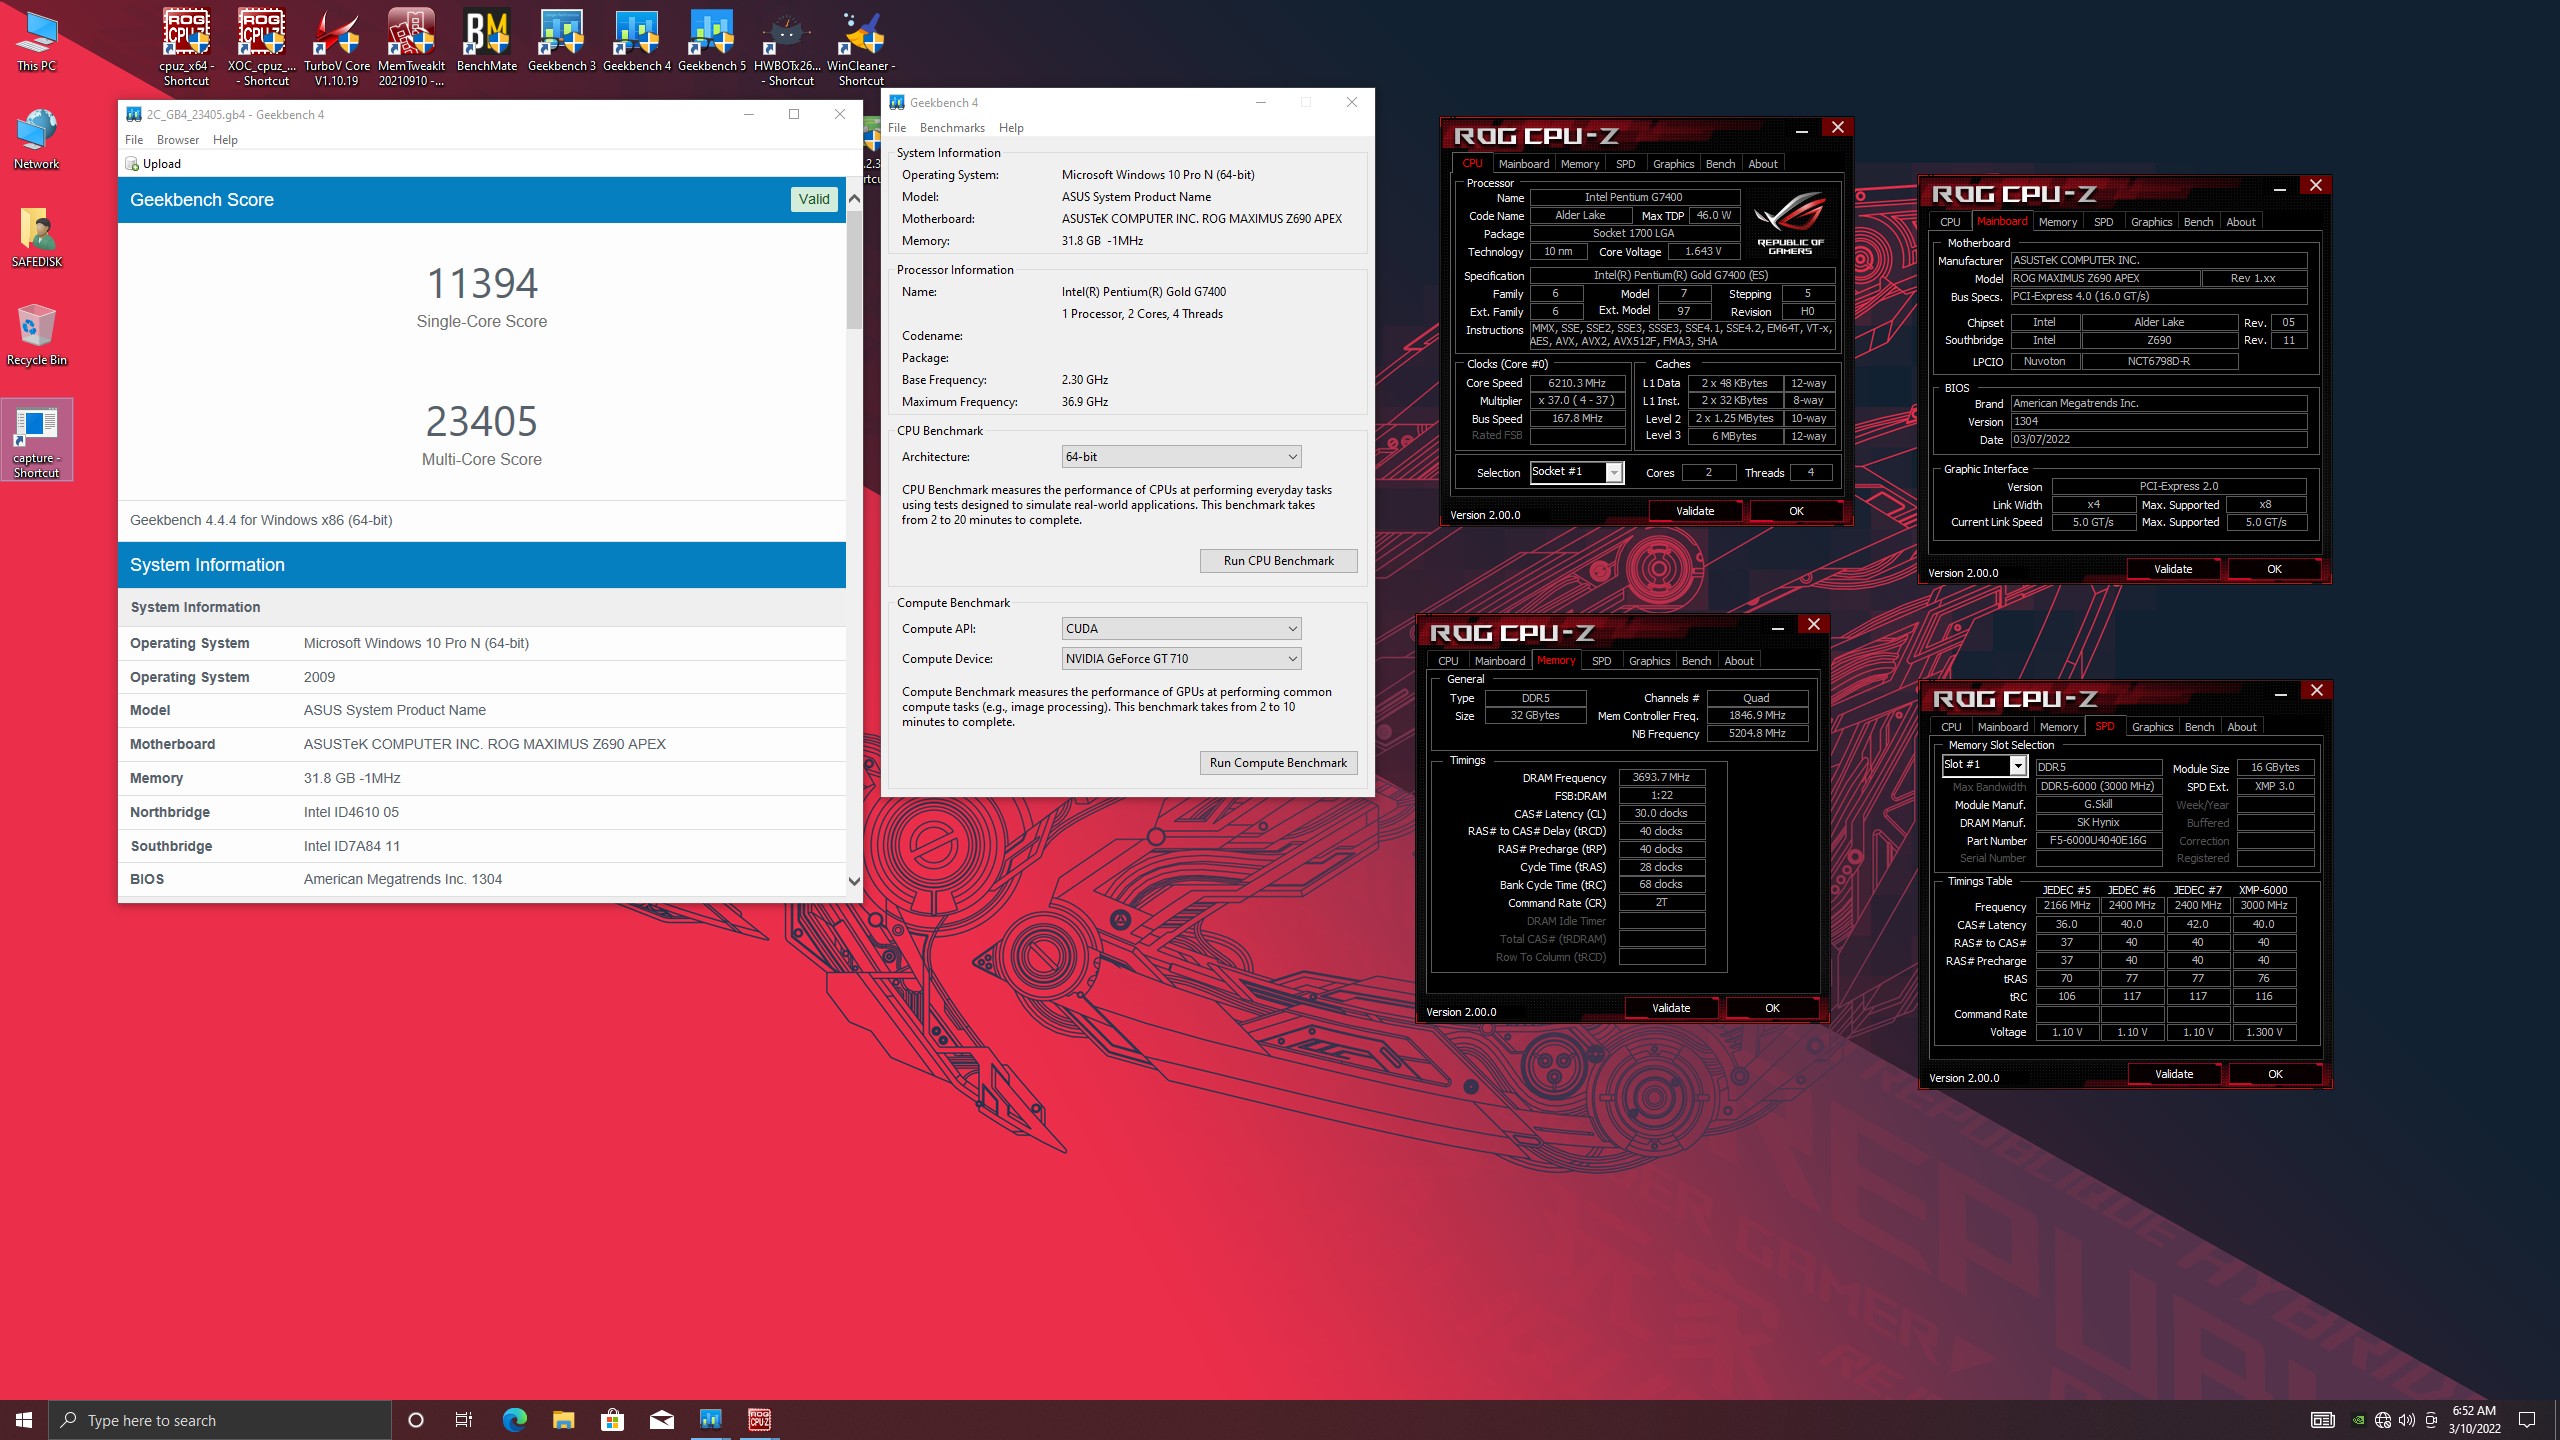Viewport: 2560px width, 1440px height.
Task: Open Geekbench 4 desktop icon
Action: click(636, 42)
